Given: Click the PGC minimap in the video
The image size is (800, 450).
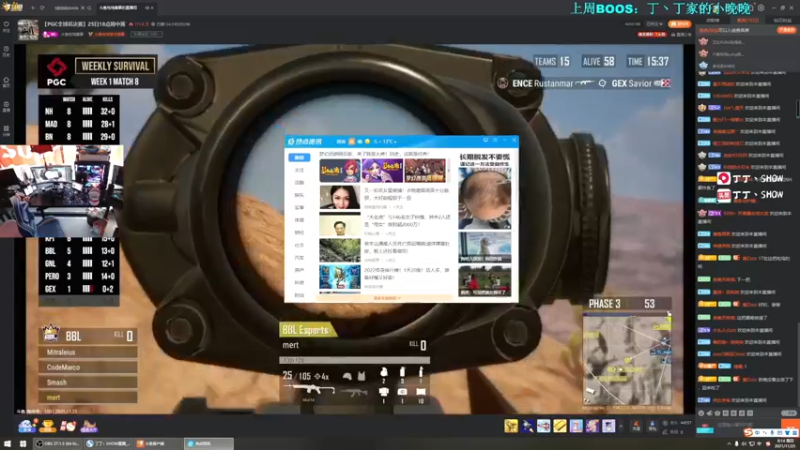Looking at the screenshot, I should pos(627,360).
